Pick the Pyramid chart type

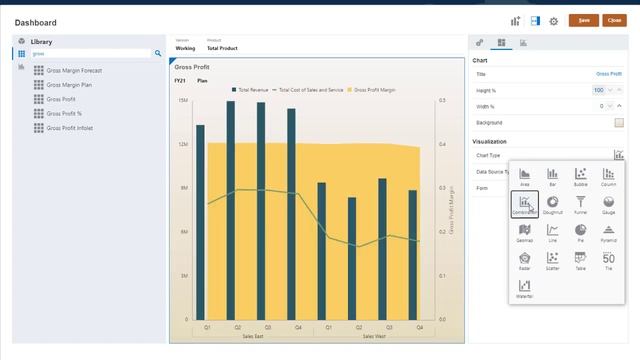point(608,232)
